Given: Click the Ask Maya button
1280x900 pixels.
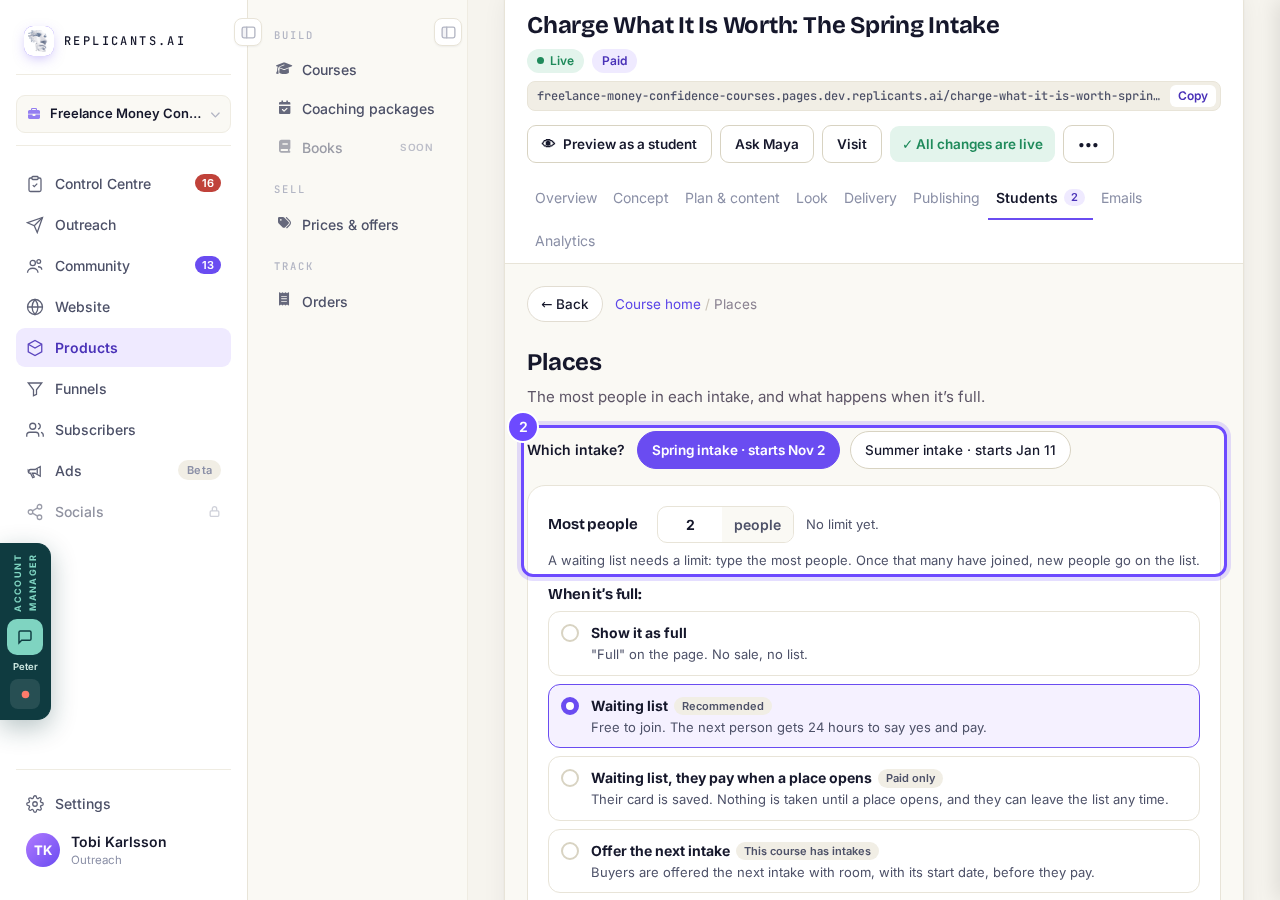Looking at the screenshot, I should point(767,144).
